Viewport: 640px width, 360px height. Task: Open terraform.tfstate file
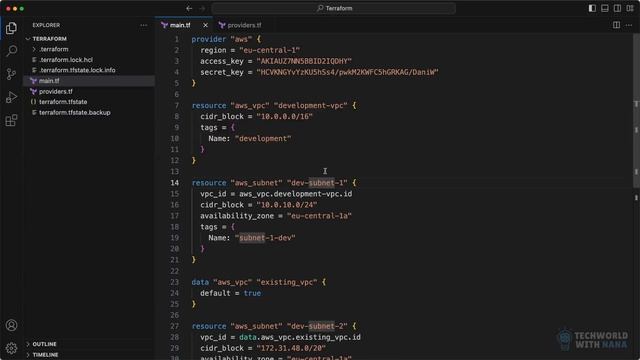tap(63, 102)
